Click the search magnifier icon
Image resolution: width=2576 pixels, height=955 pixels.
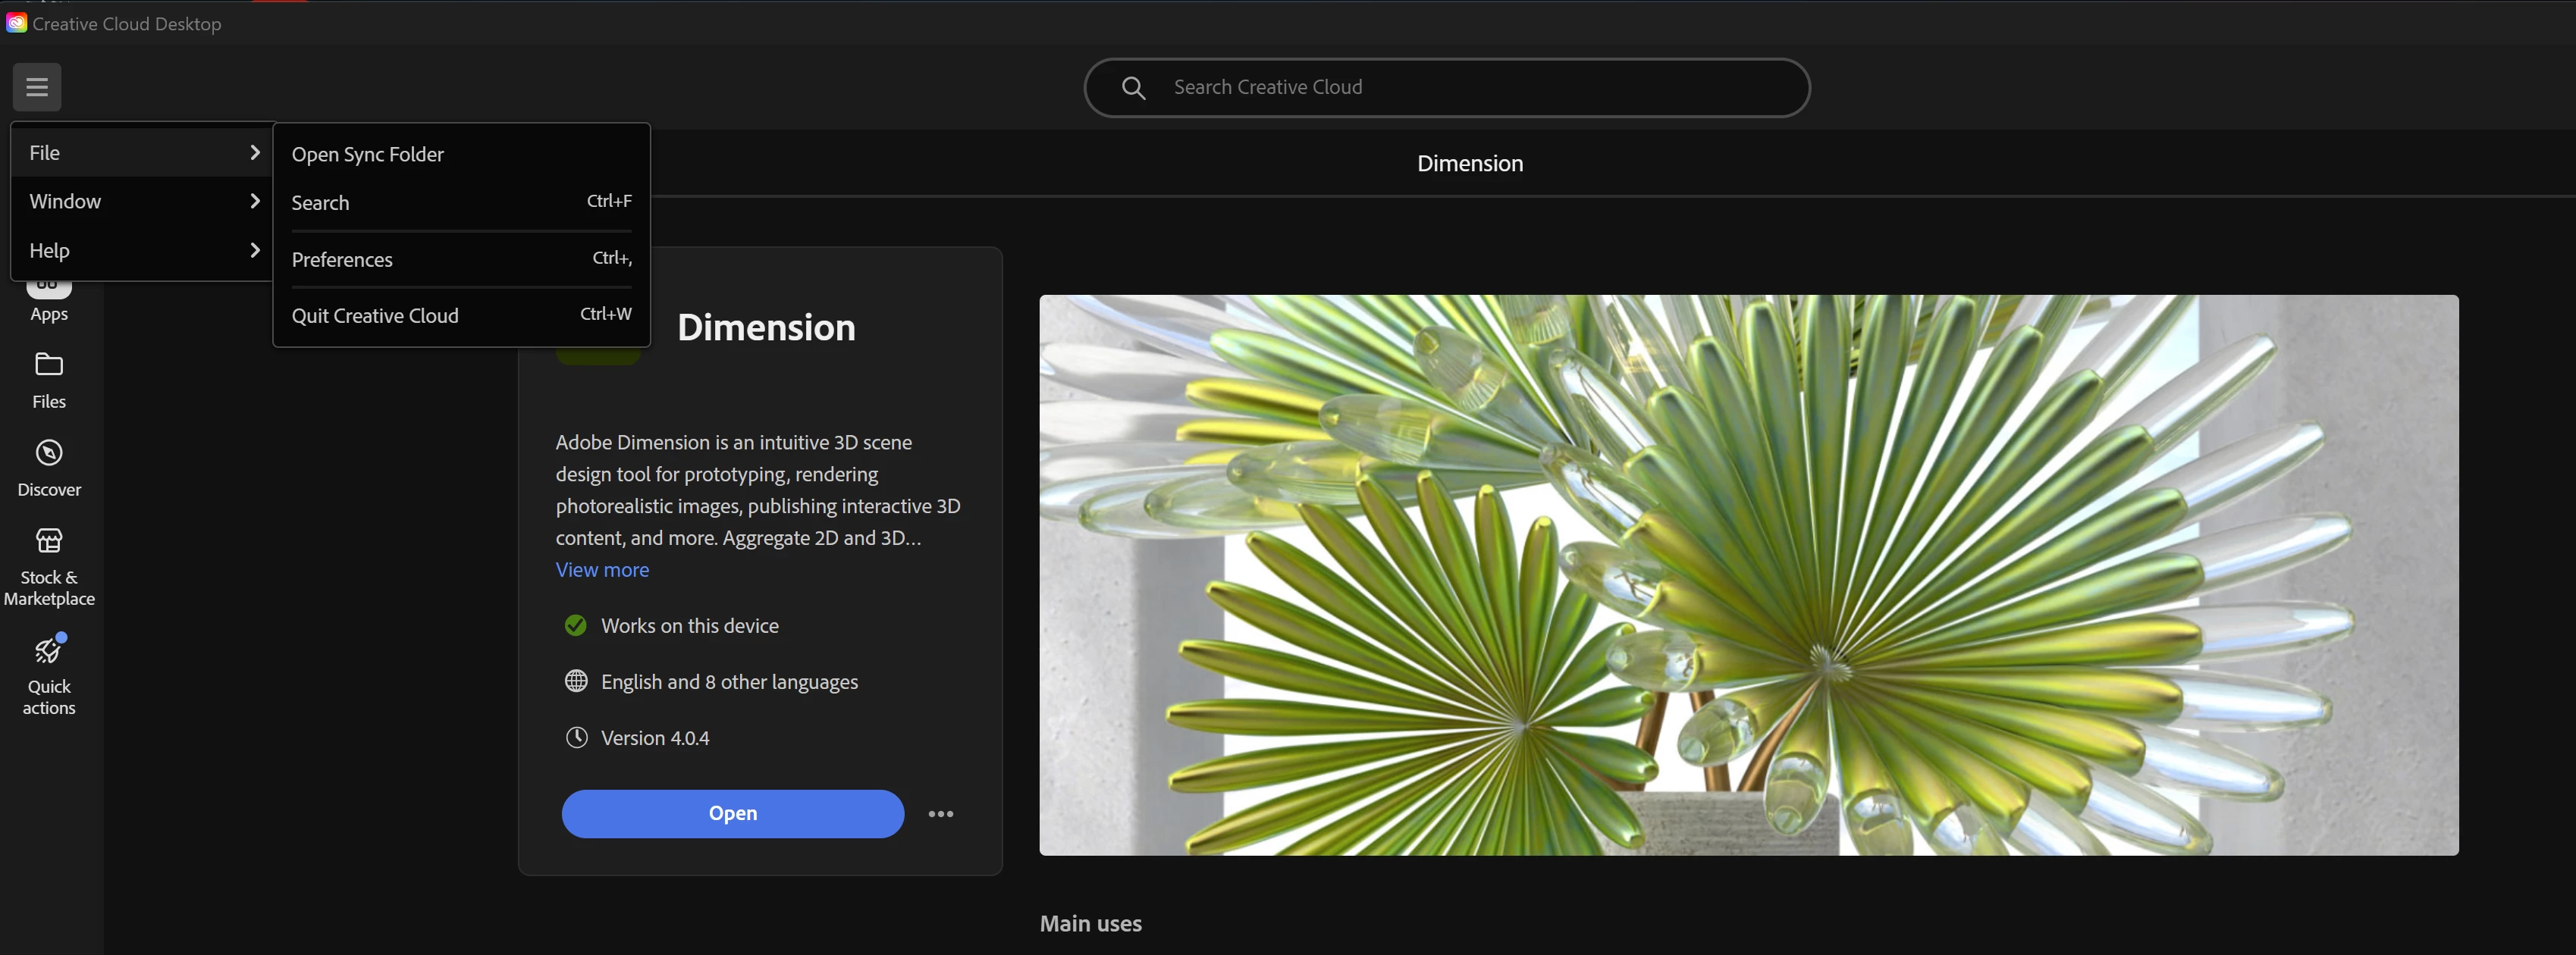1133,88
